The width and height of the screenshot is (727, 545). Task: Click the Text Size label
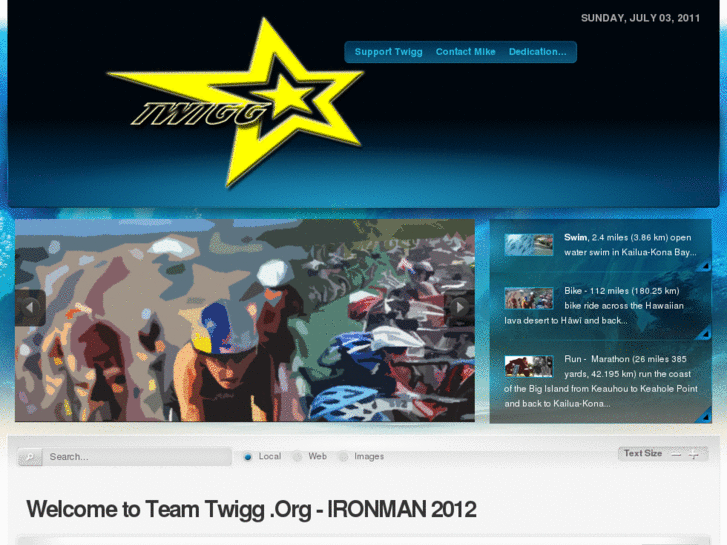pos(643,454)
